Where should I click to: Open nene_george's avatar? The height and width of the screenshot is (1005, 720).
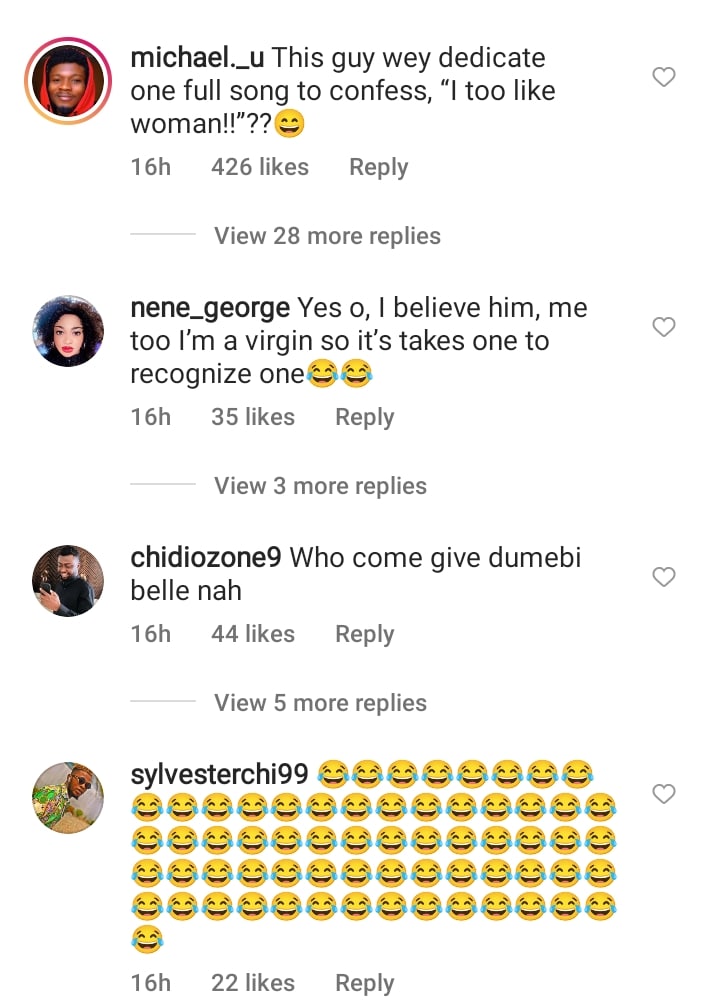point(68,331)
